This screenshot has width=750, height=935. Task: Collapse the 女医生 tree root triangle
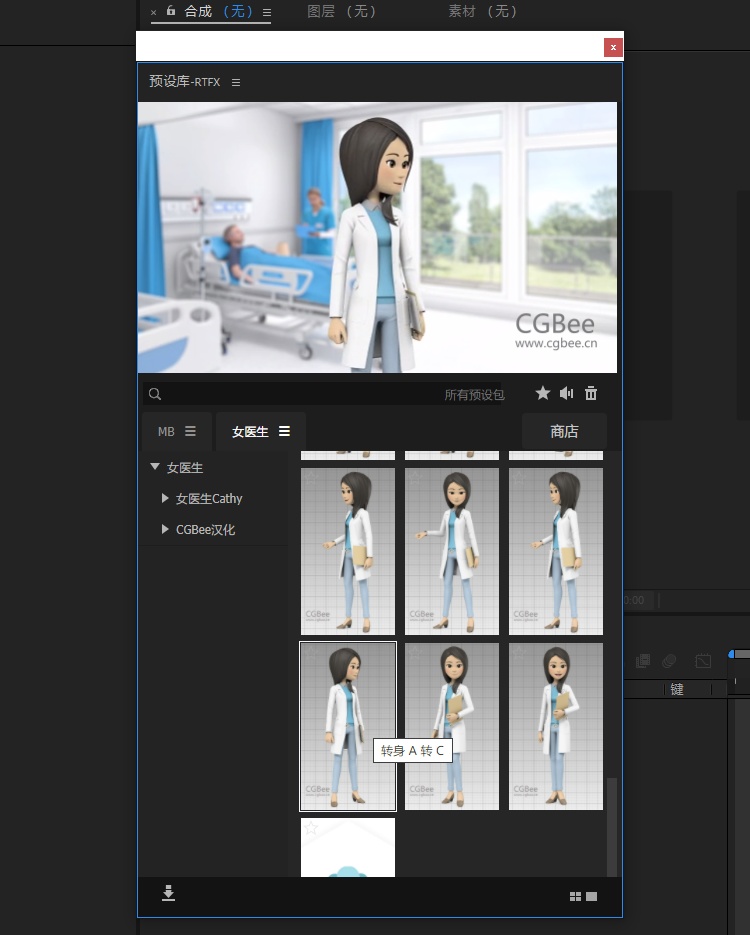(155, 467)
